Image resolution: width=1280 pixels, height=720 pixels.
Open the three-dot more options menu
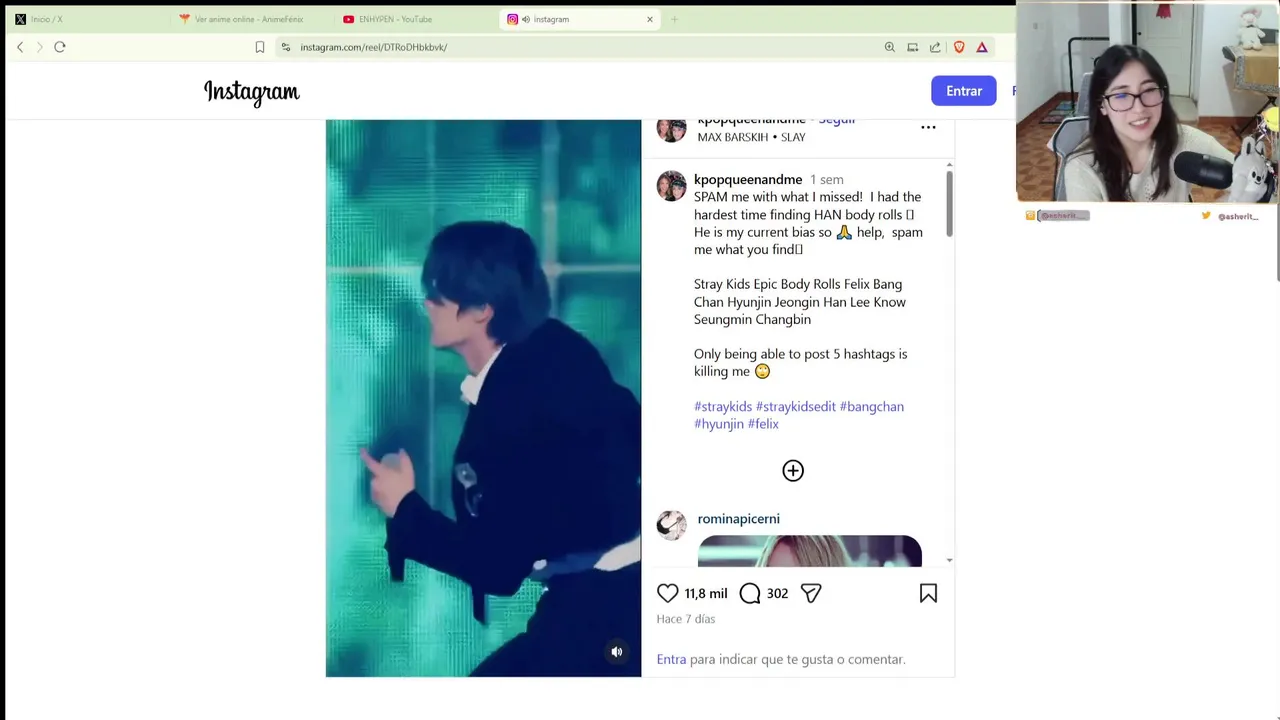pos(928,127)
